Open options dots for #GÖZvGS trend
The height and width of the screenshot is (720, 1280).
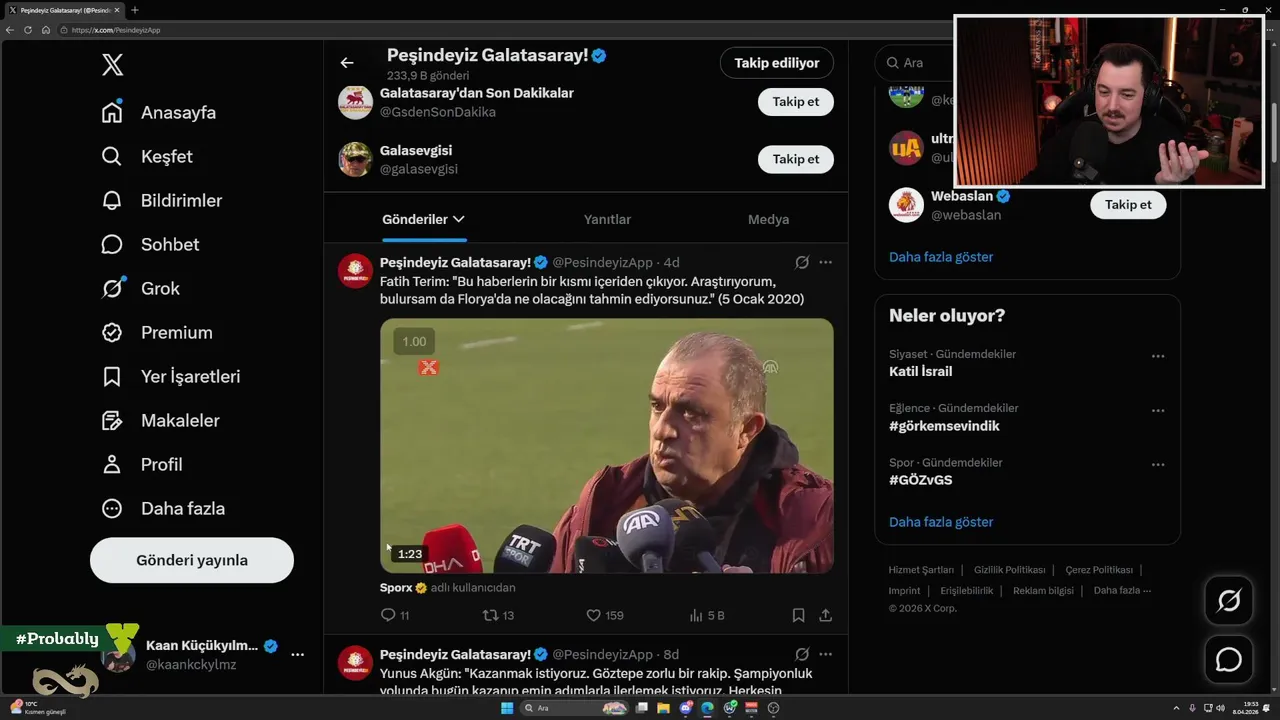[1158, 464]
